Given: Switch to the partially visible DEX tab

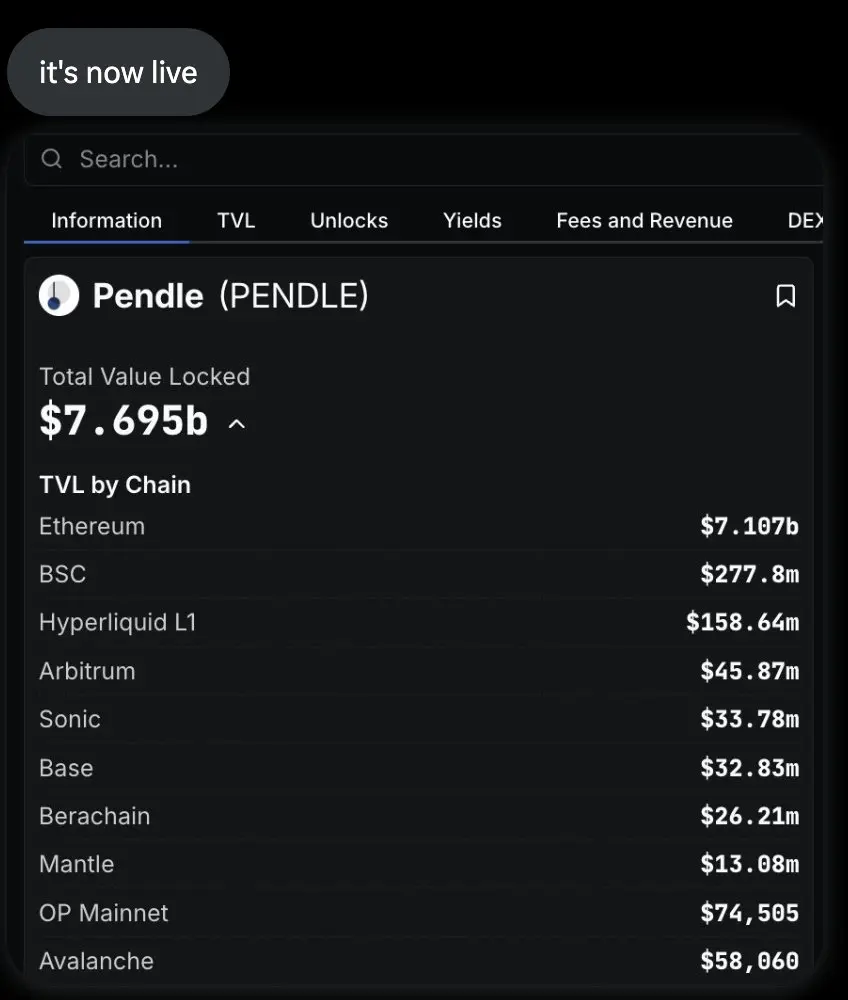Looking at the screenshot, I should pyautogui.click(x=805, y=221).
